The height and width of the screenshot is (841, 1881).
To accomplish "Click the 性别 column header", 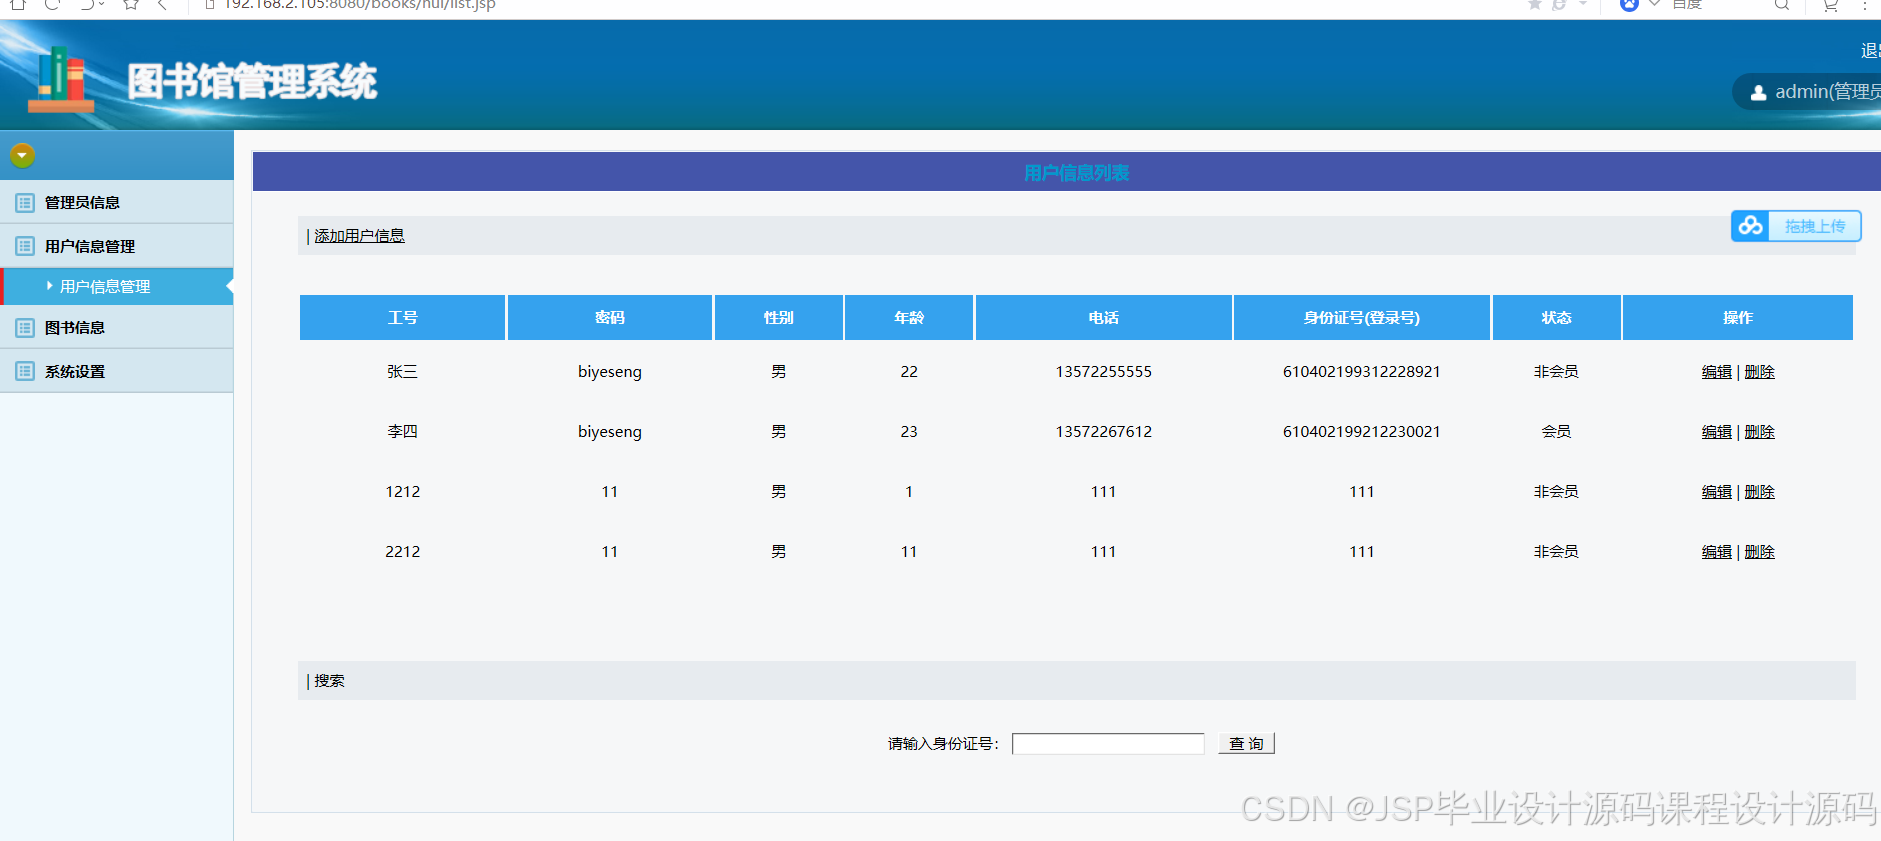I will pyautogui.click(x=778, y=317).
